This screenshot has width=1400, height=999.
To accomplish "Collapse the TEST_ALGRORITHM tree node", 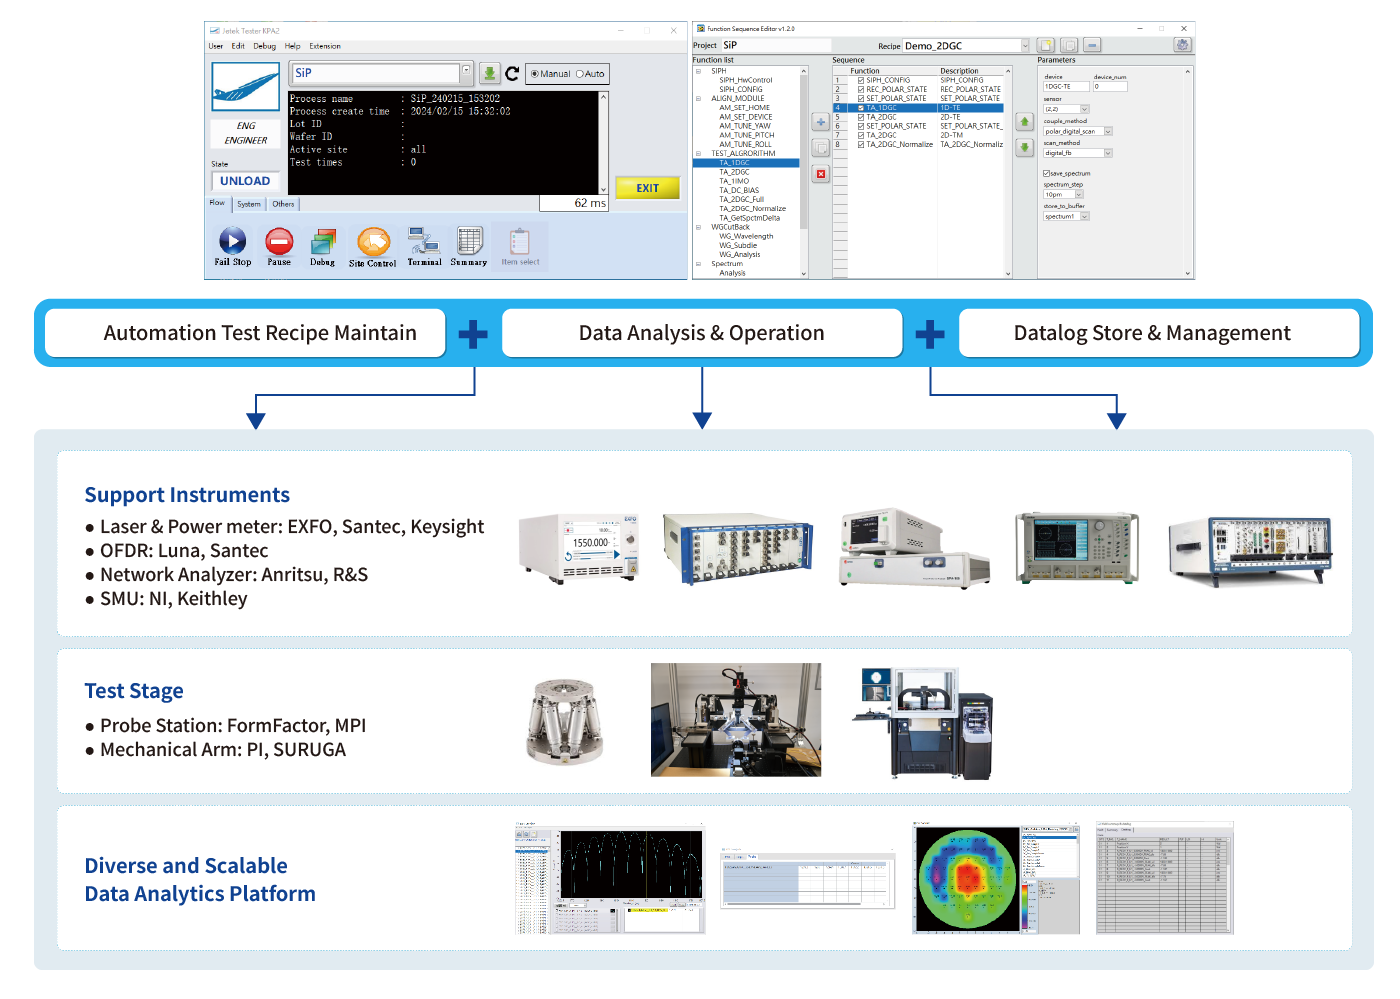I will [698, 153].
